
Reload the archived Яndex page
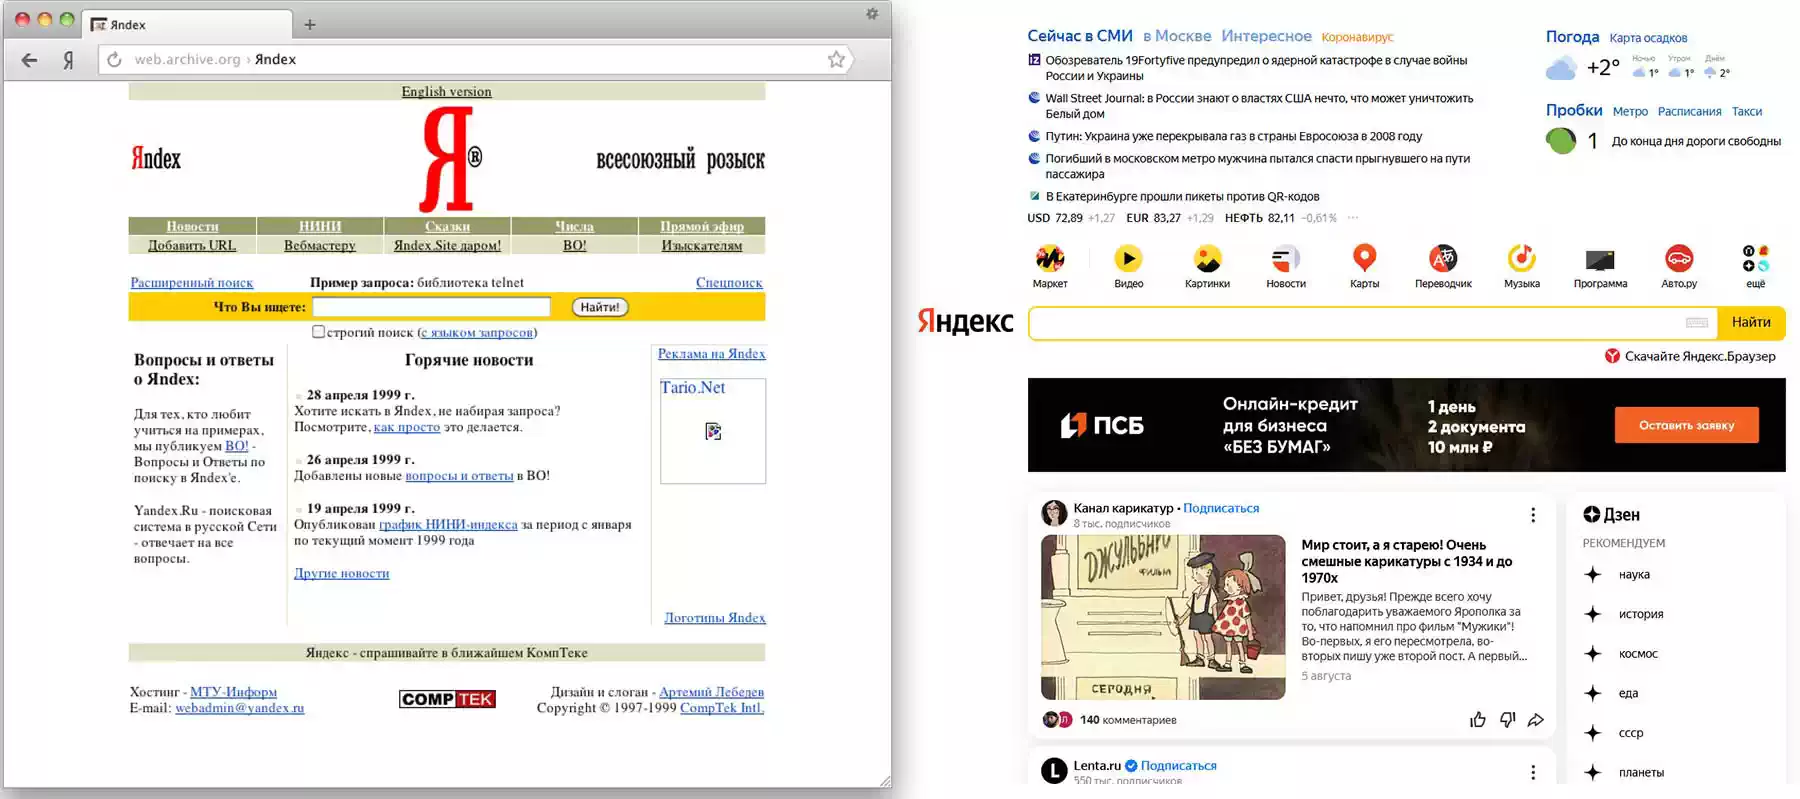coord(115,60)
